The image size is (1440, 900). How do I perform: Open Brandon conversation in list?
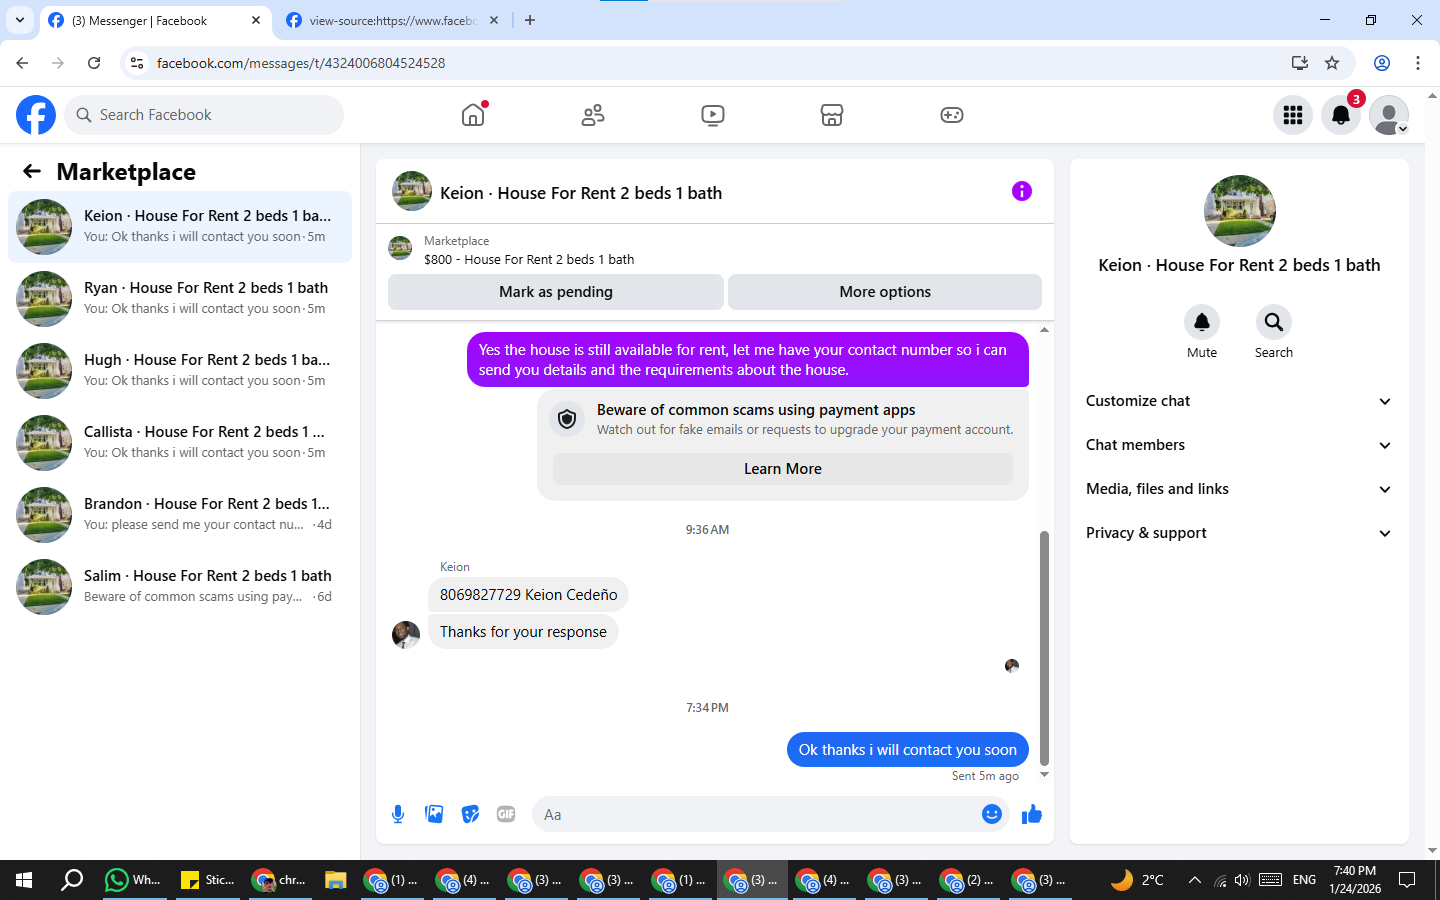(x=180, y=515)
